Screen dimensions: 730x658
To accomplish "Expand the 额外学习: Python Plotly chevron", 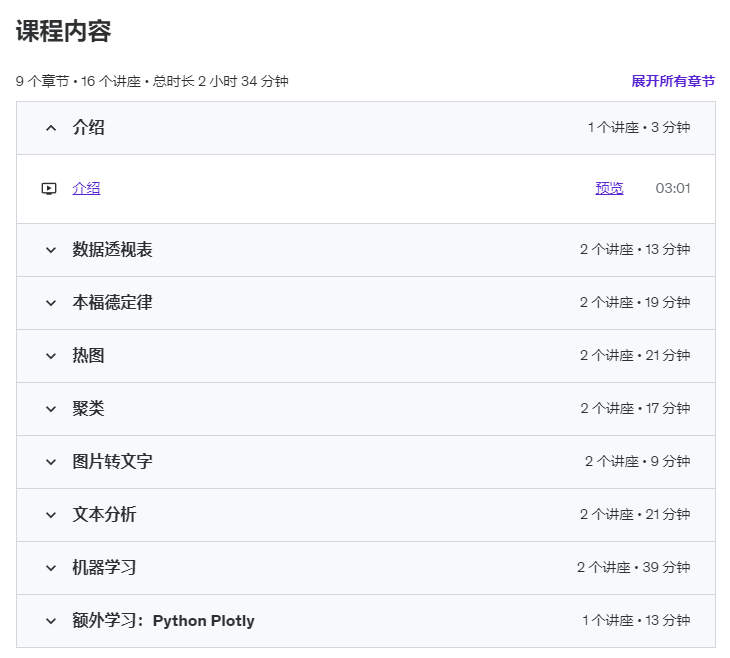I will point(51,621).
